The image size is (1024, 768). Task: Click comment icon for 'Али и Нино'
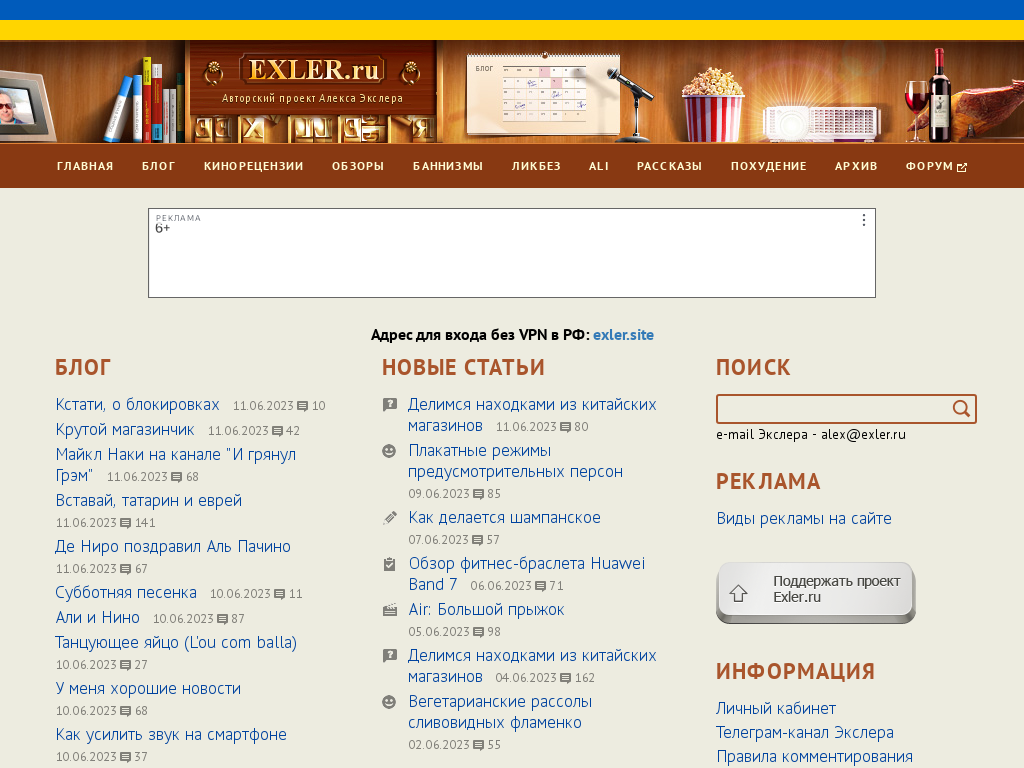[x=223, y=619]
